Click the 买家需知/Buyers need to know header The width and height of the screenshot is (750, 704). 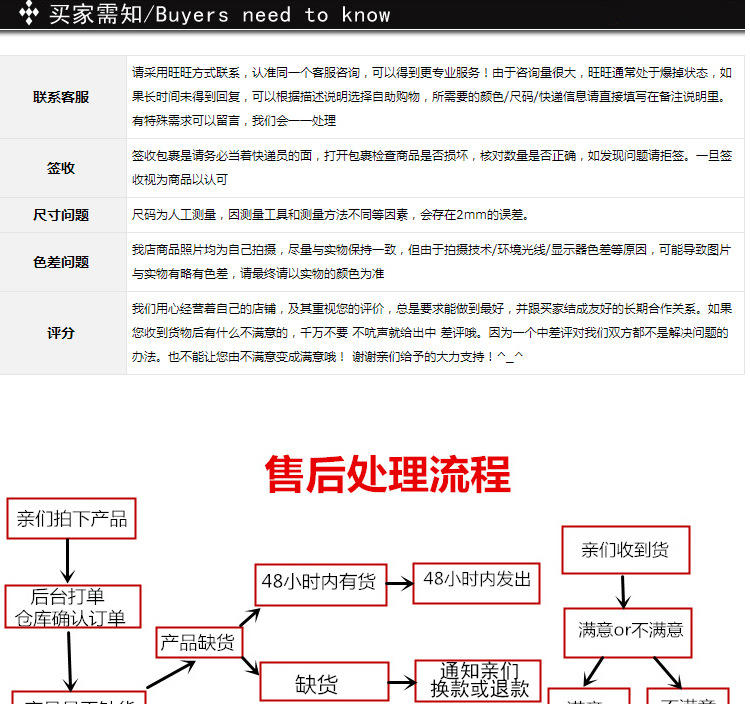coord(220,14)
